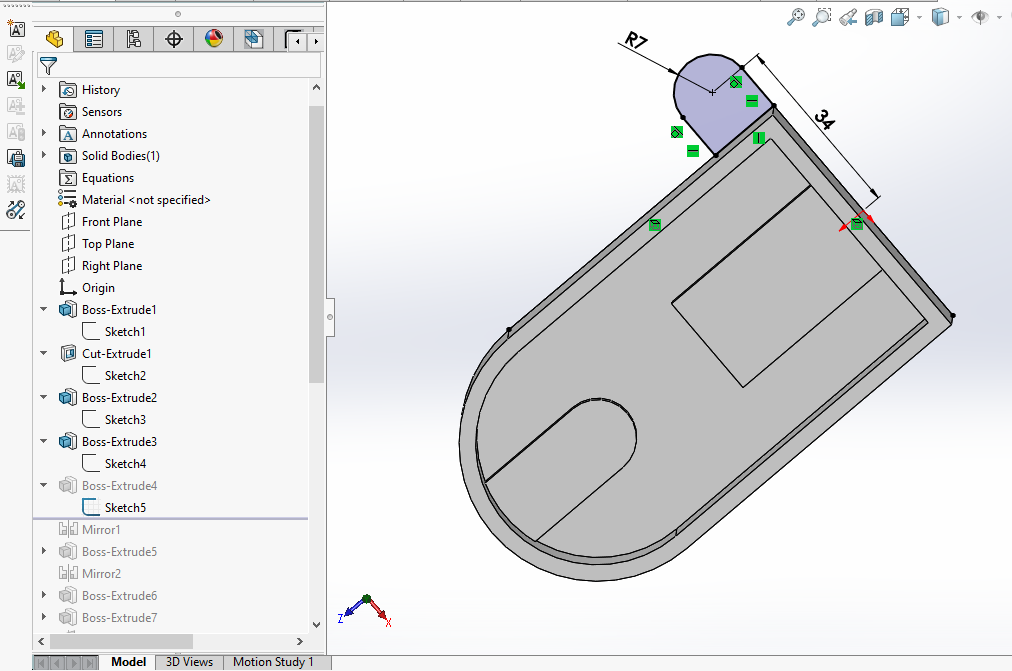Image resolution: width=1012 pixels, height=671 pixels.
Task: Click the Zoom to Fit icon
Action: (796, 17)
